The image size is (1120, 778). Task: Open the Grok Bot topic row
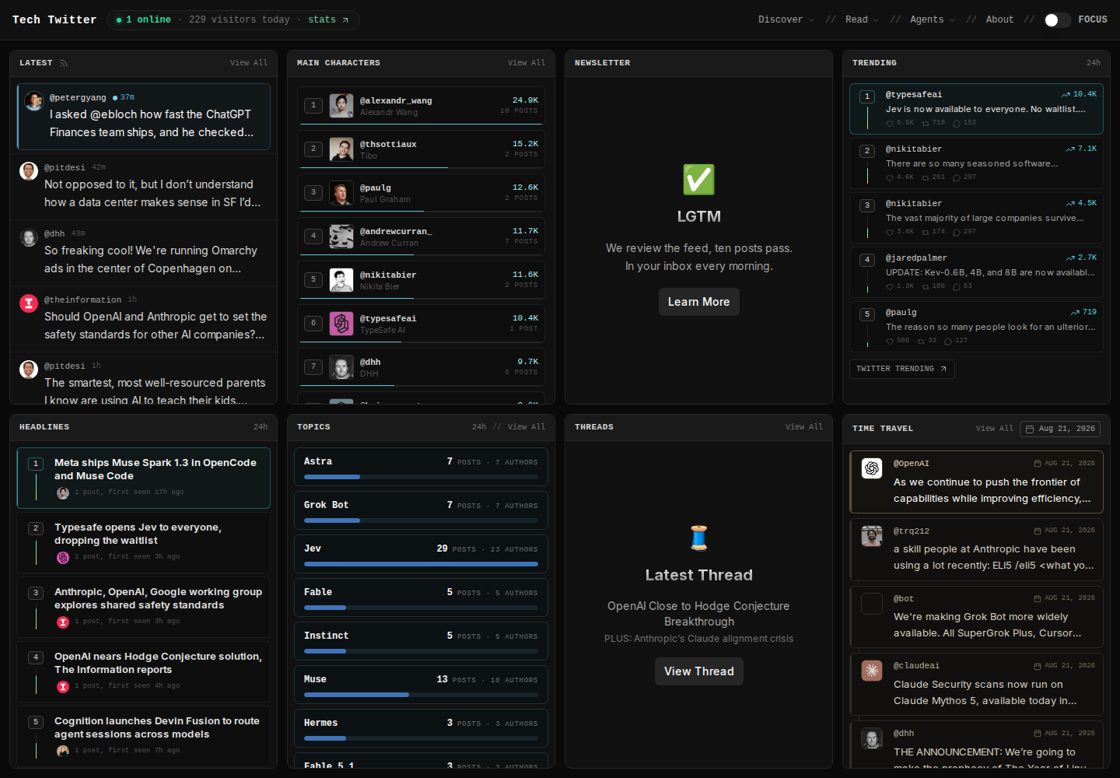pyautogui.click(x=421, y=511)
